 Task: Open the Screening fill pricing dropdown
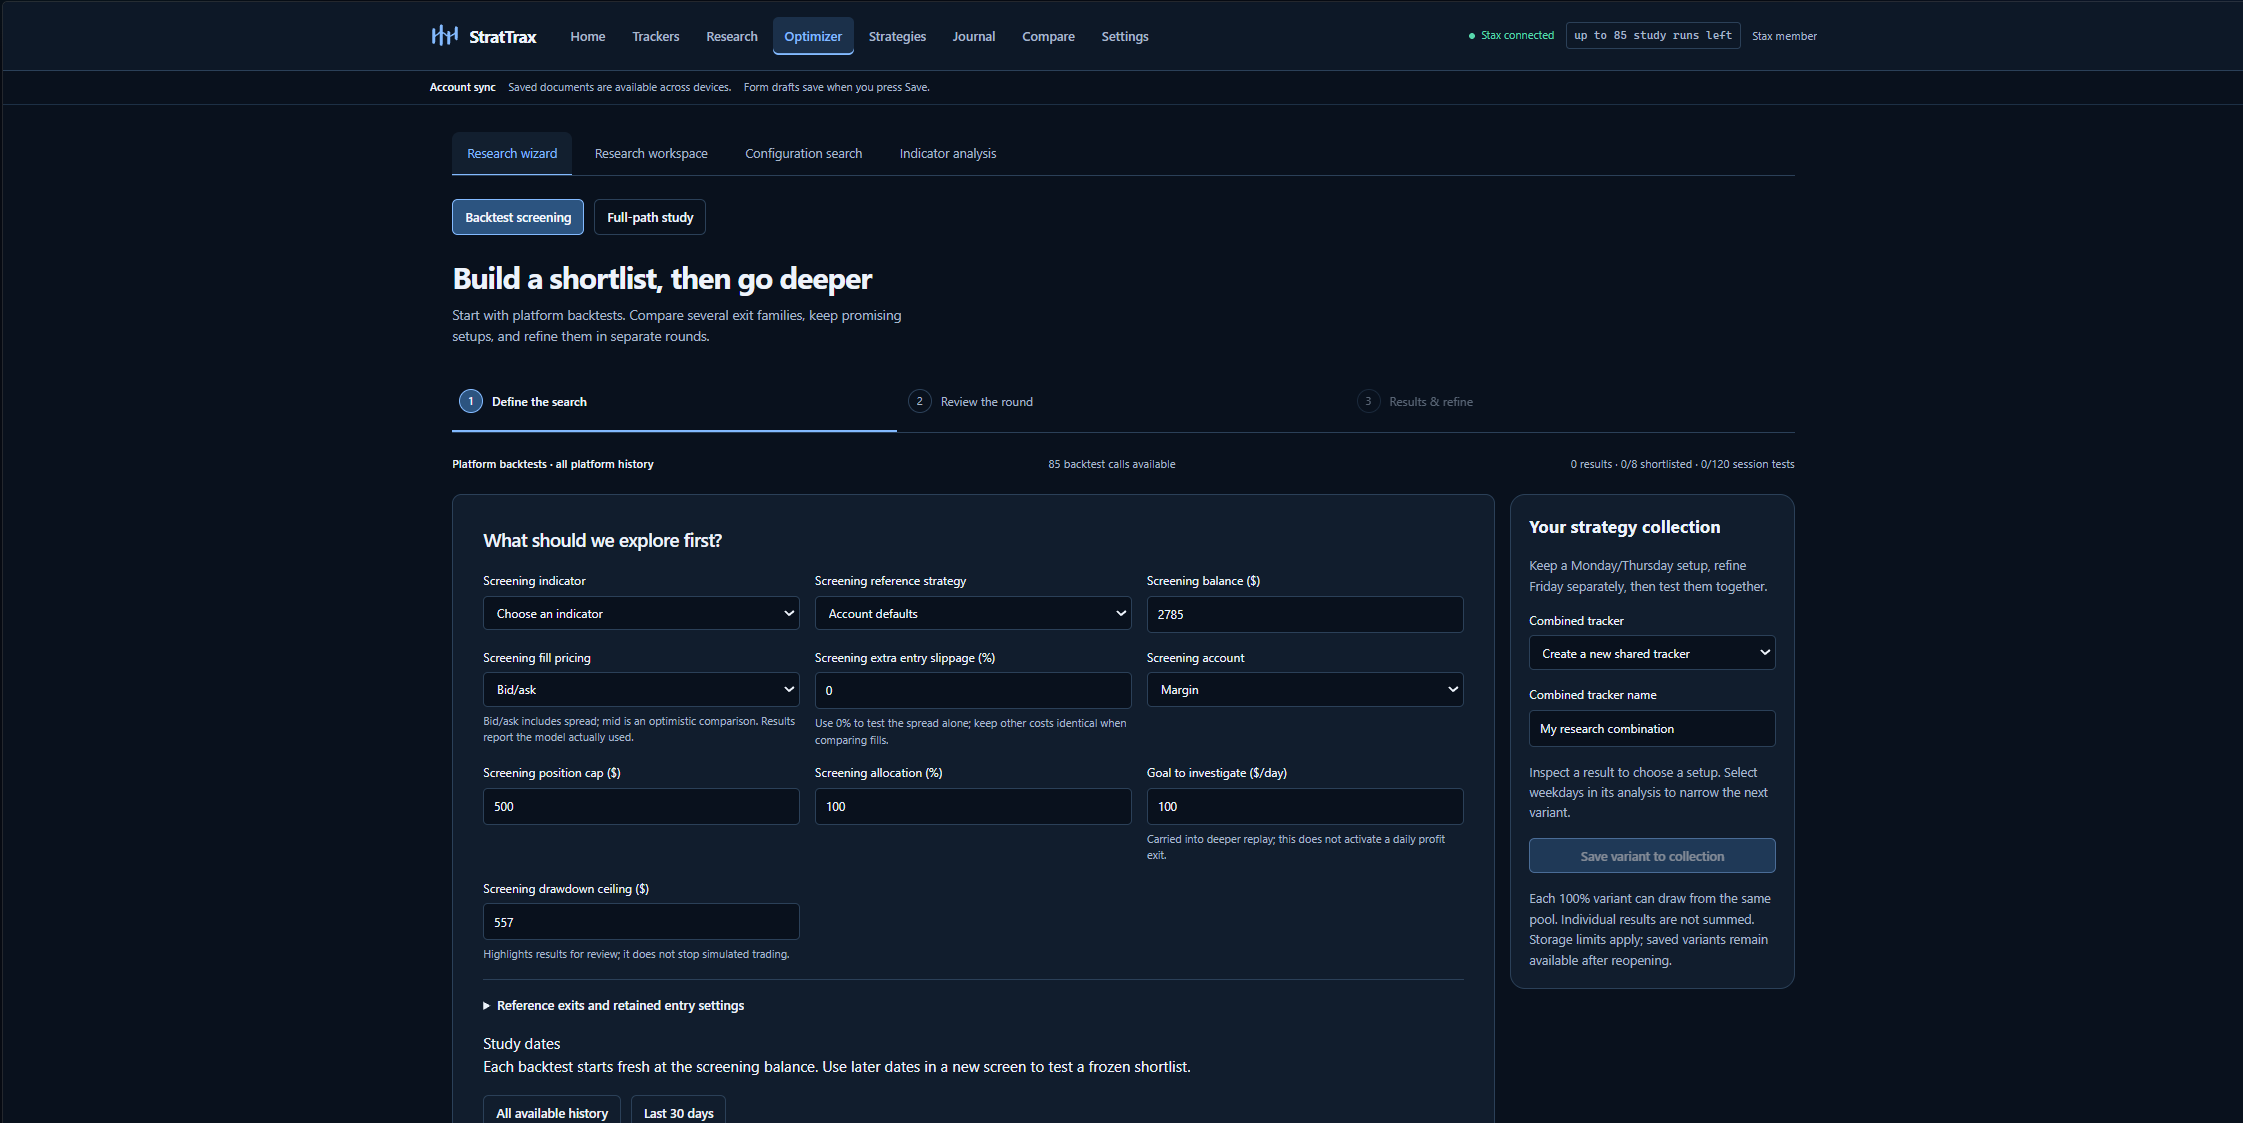(x=641, y=689)
